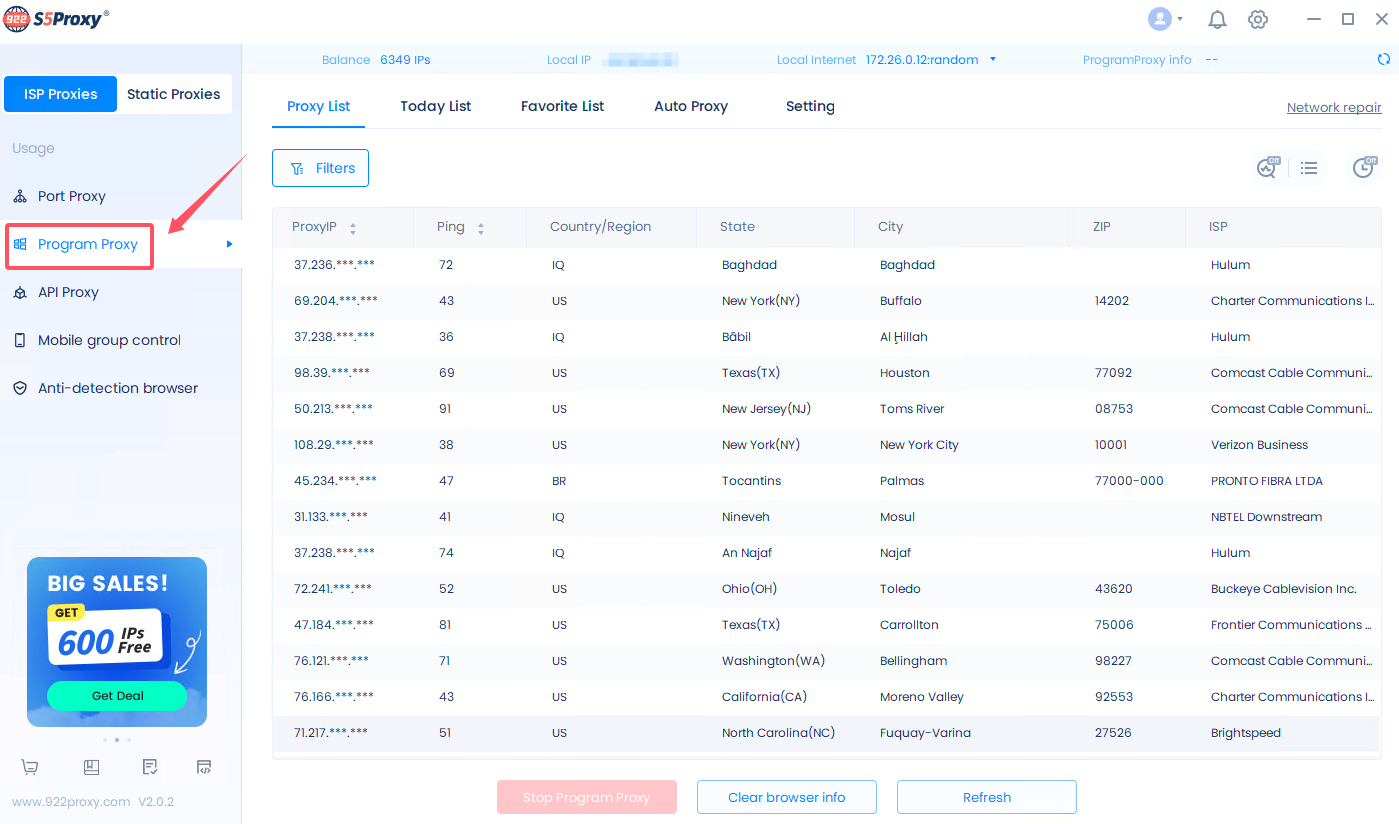Toggle the clock timer Off switch icon
Screen dimensions: 1399x824
[x=1364, y=168]
